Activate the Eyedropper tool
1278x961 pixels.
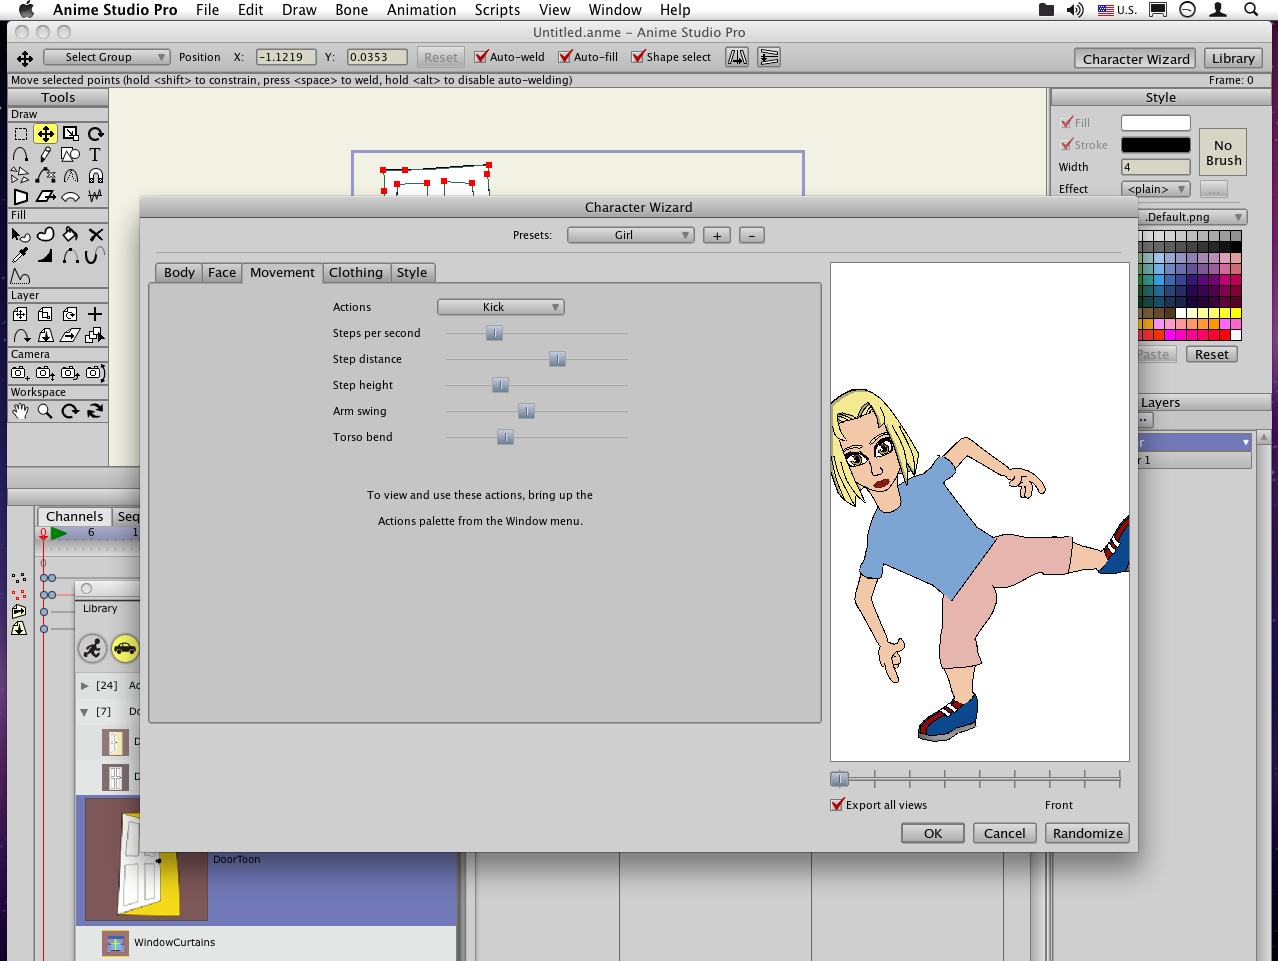tap(20, 256)
